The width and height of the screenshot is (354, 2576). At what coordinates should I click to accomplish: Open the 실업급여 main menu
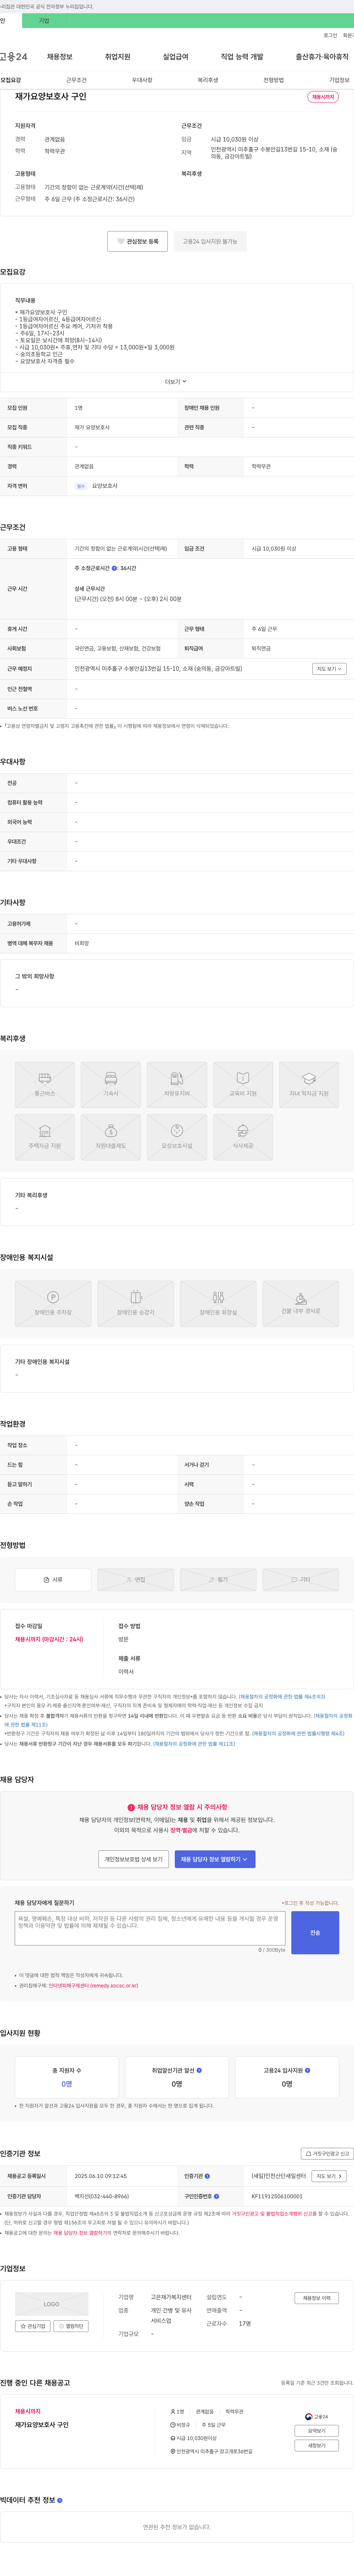pyautogui.click(x=175, y=57)
